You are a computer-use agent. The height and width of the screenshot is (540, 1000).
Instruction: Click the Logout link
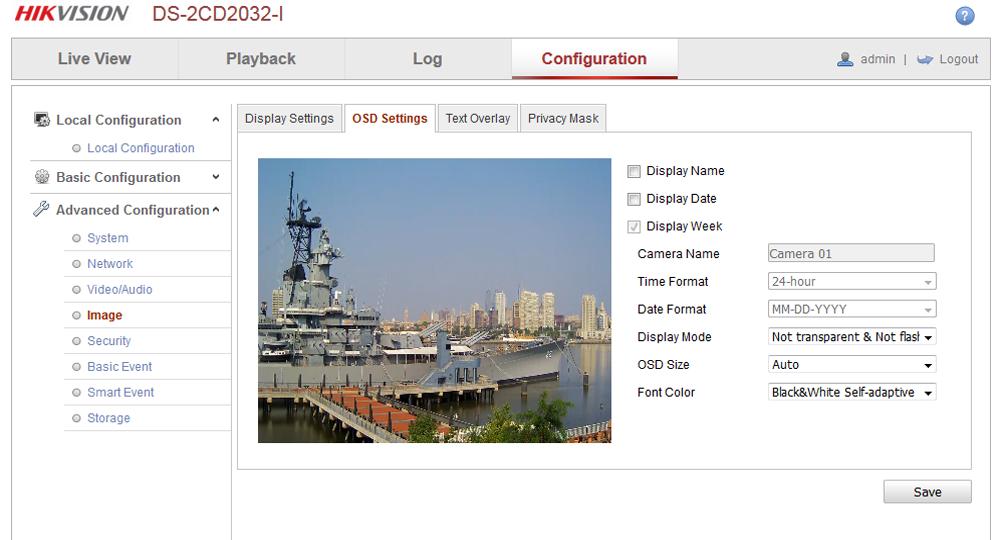point(958,59)
